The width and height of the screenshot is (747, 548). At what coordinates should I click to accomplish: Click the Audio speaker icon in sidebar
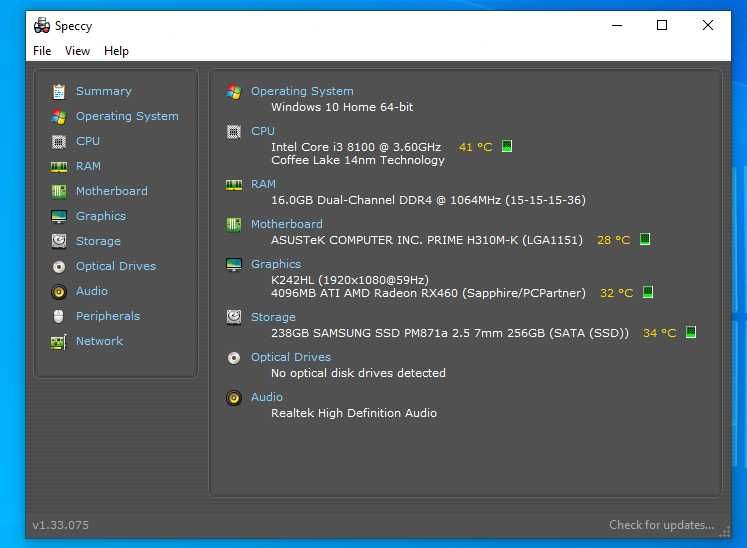pos(59,292)
